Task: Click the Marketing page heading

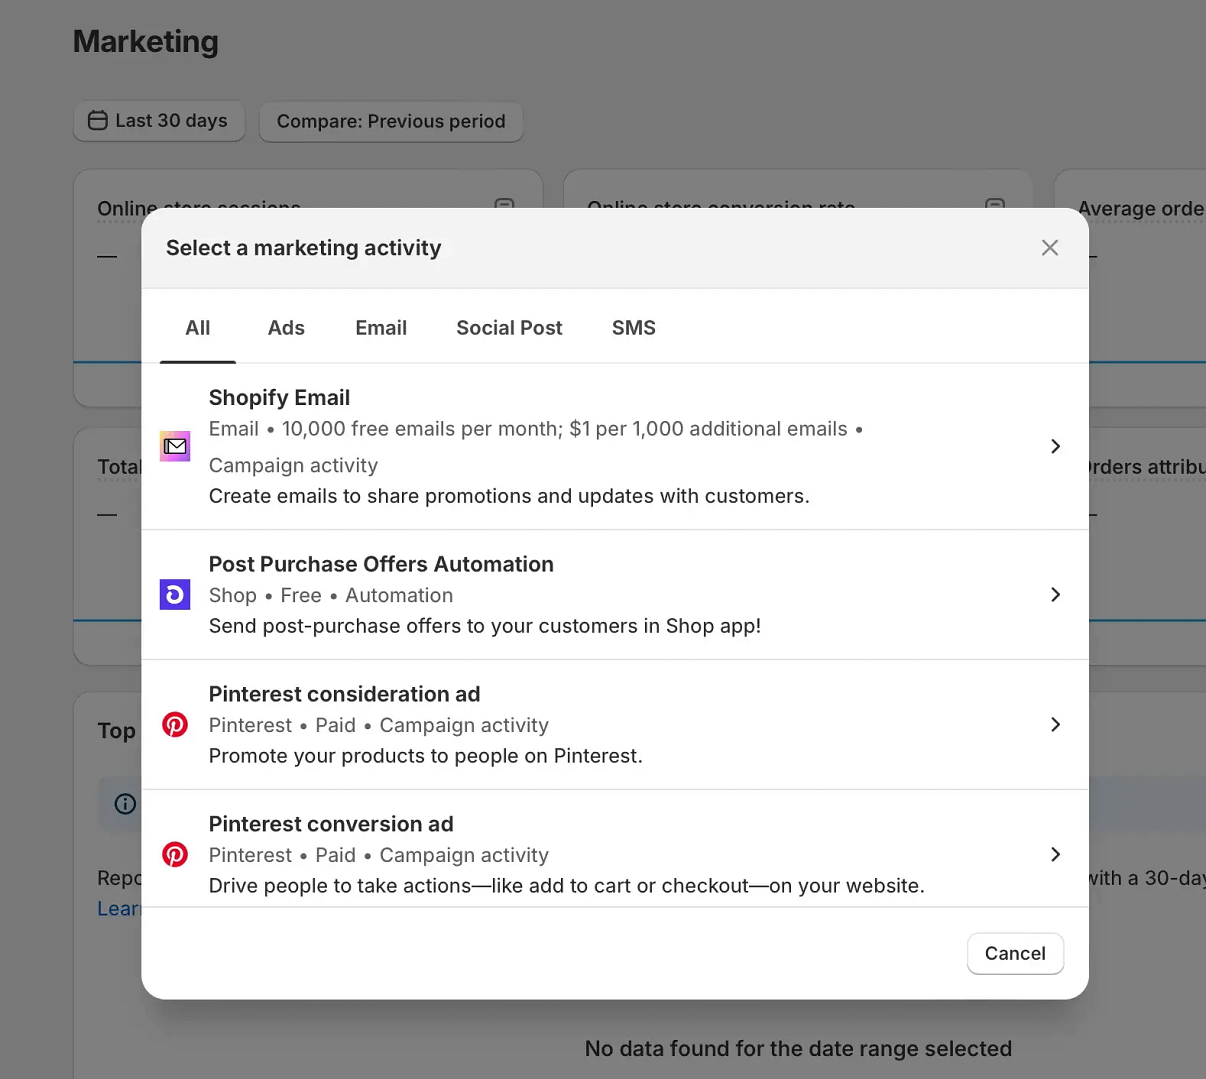Action: pyautogui.click(x=146, y=41)
